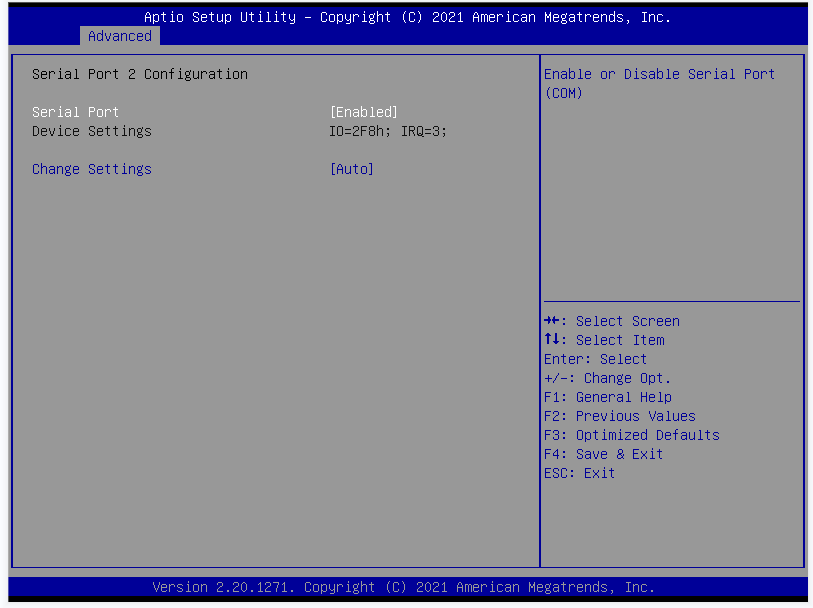Click the Serial Port (COM) help description
The width and height of the screenshot is (813, 608).
(659, 83)
